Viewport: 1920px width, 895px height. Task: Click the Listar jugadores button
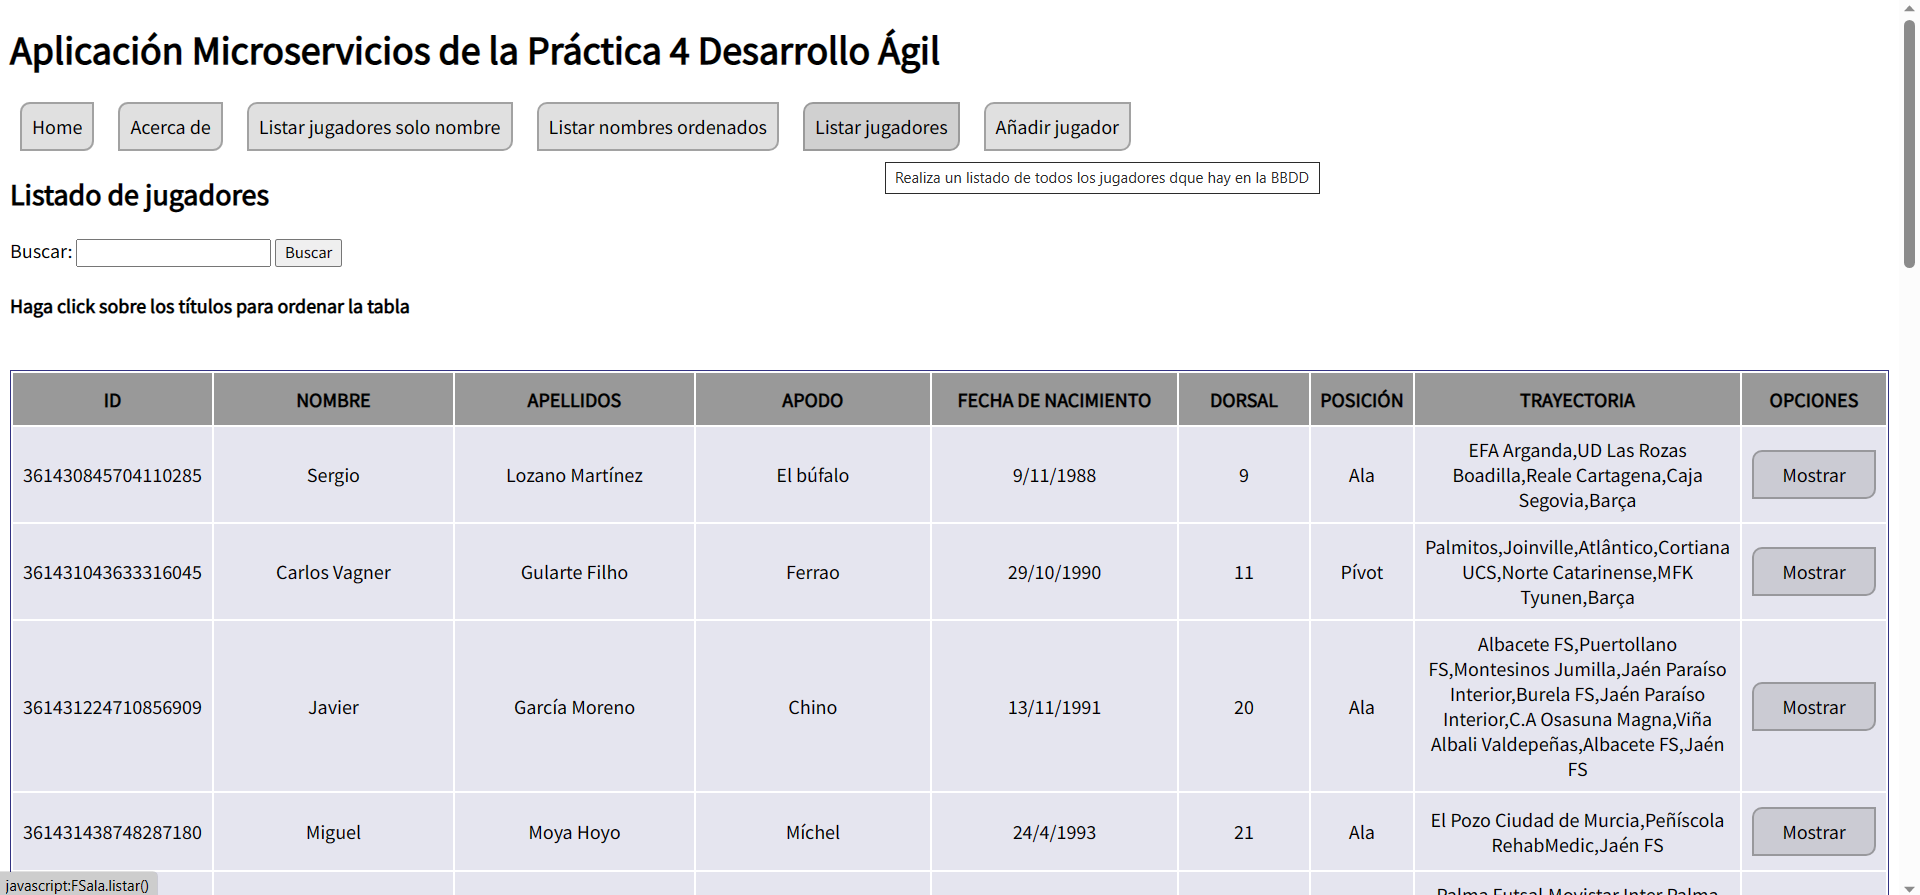coord(880,127)
